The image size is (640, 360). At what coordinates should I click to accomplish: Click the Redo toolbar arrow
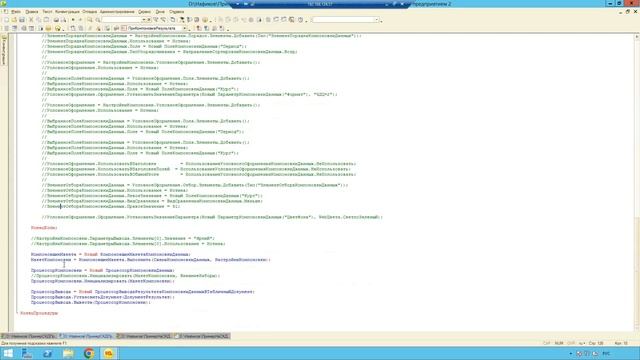(80, 20)
